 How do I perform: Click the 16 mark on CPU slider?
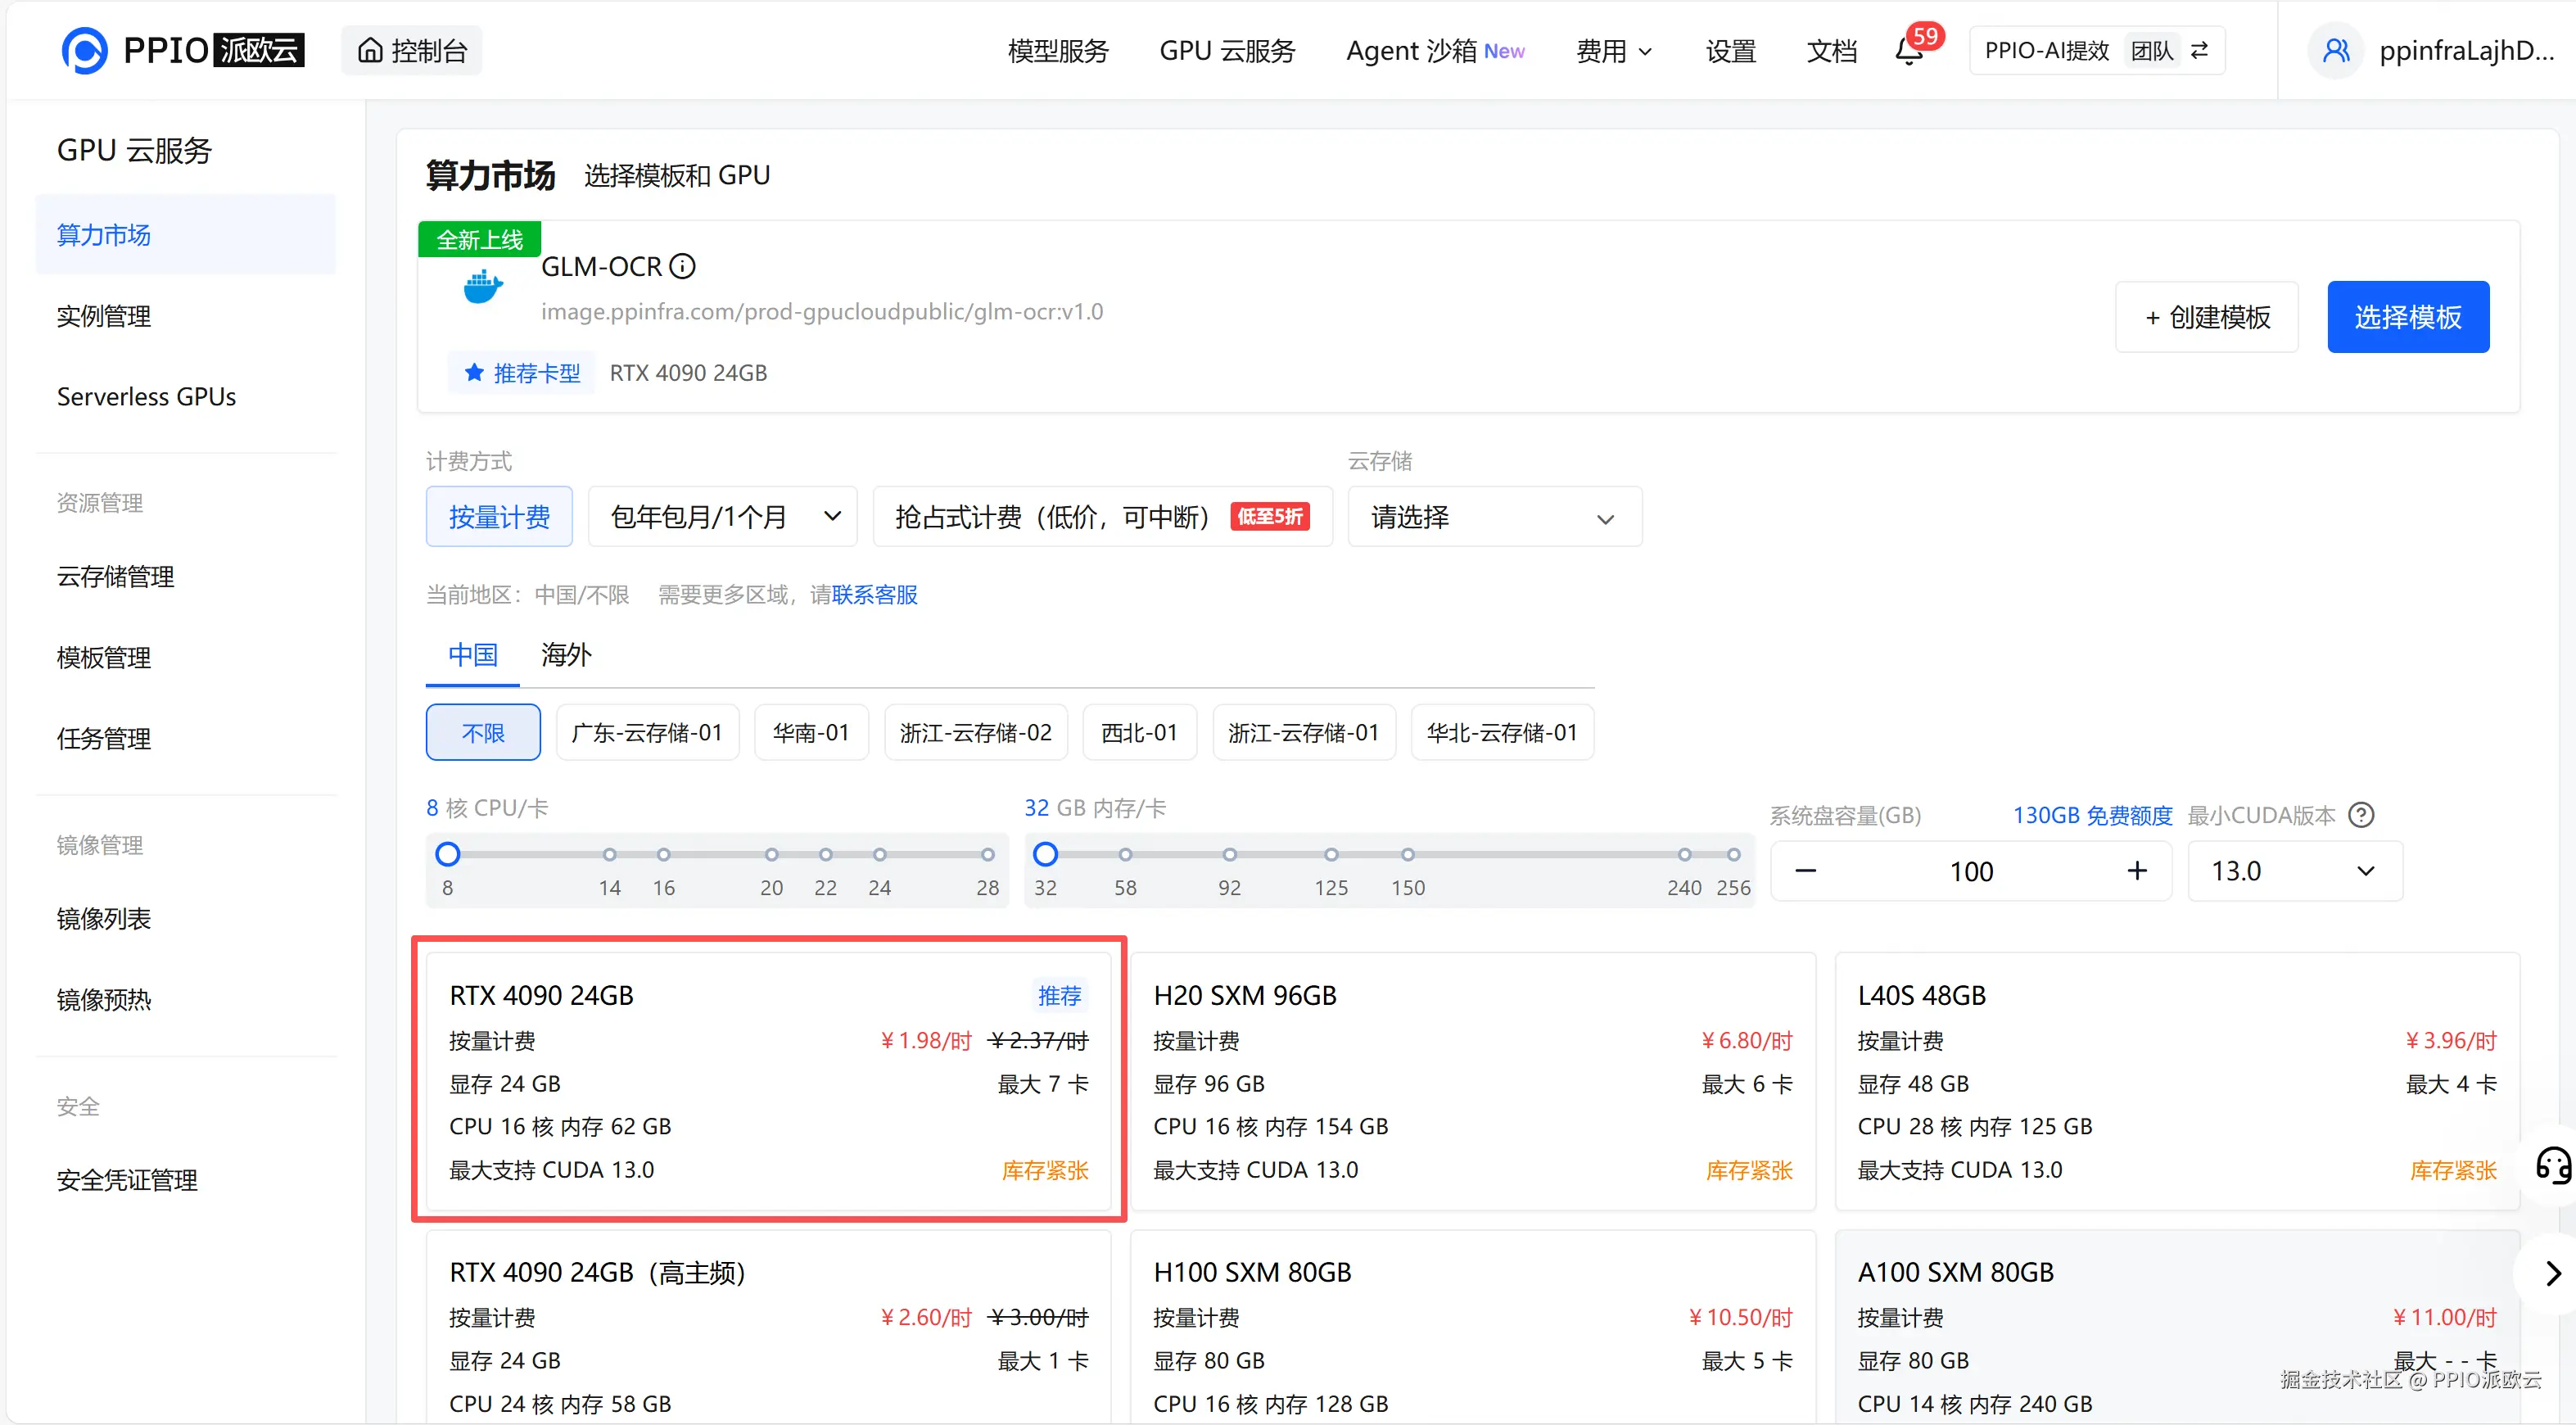[x=663, y=855]
